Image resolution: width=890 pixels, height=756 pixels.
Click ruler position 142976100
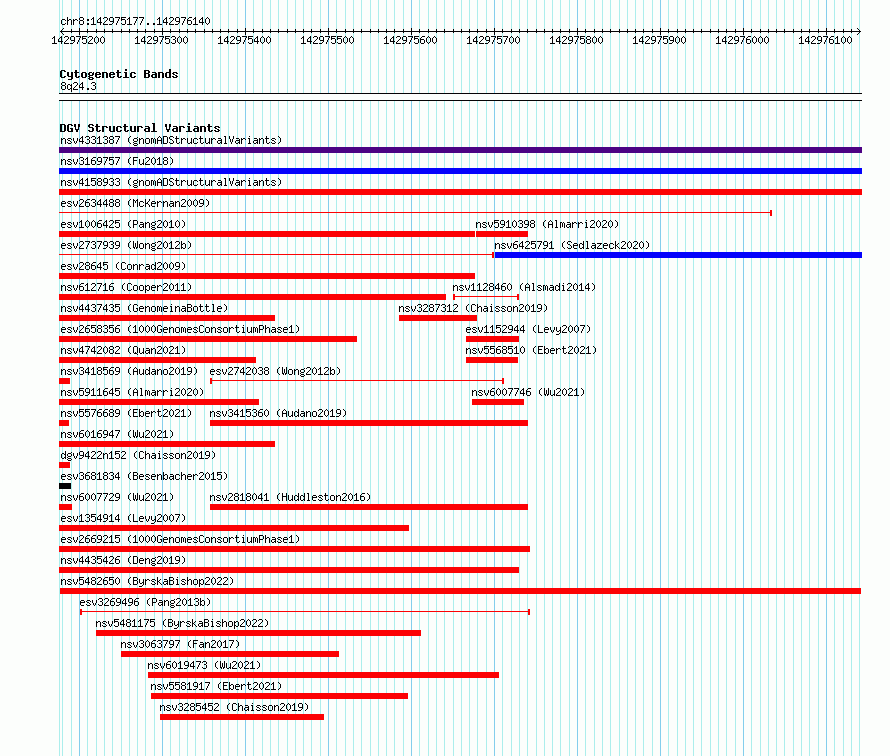point(825,40)
